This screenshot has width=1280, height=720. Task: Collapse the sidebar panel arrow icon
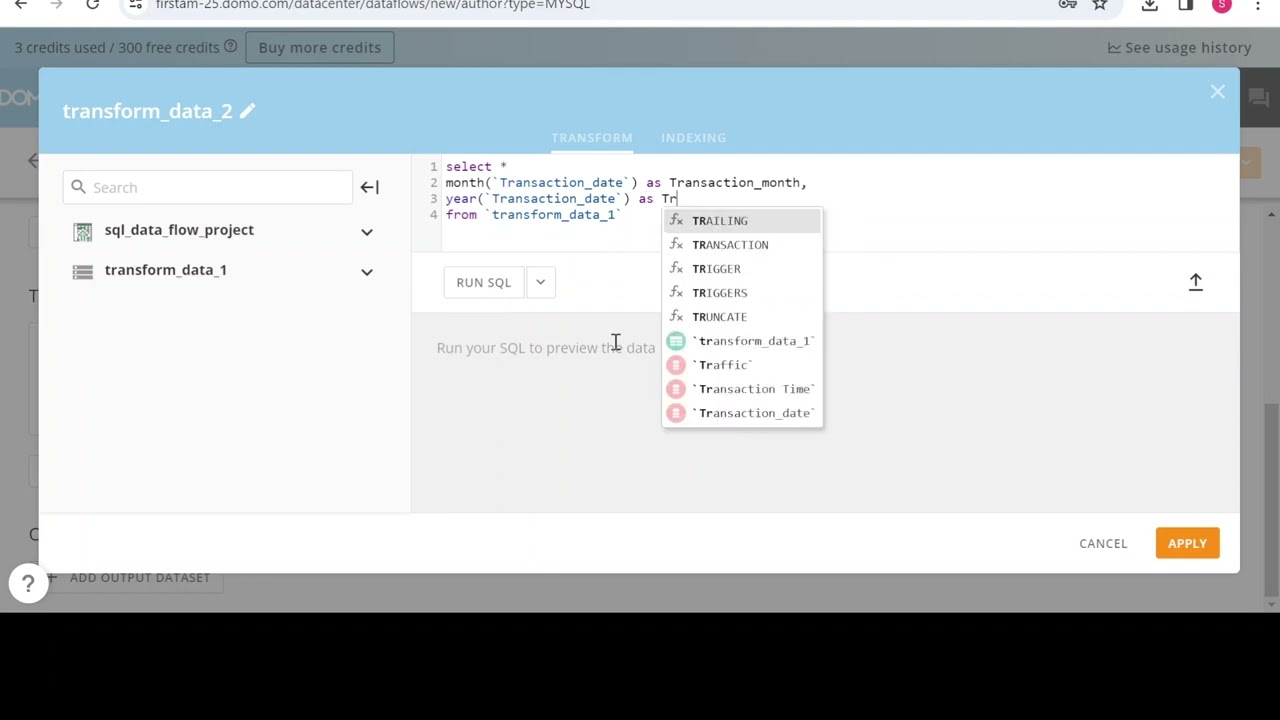(369, 187)
